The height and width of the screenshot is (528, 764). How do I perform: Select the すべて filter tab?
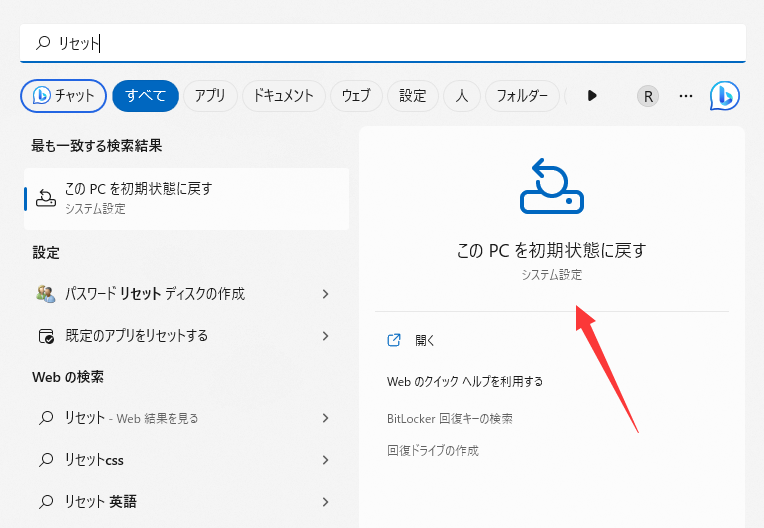tap(145, 95)
